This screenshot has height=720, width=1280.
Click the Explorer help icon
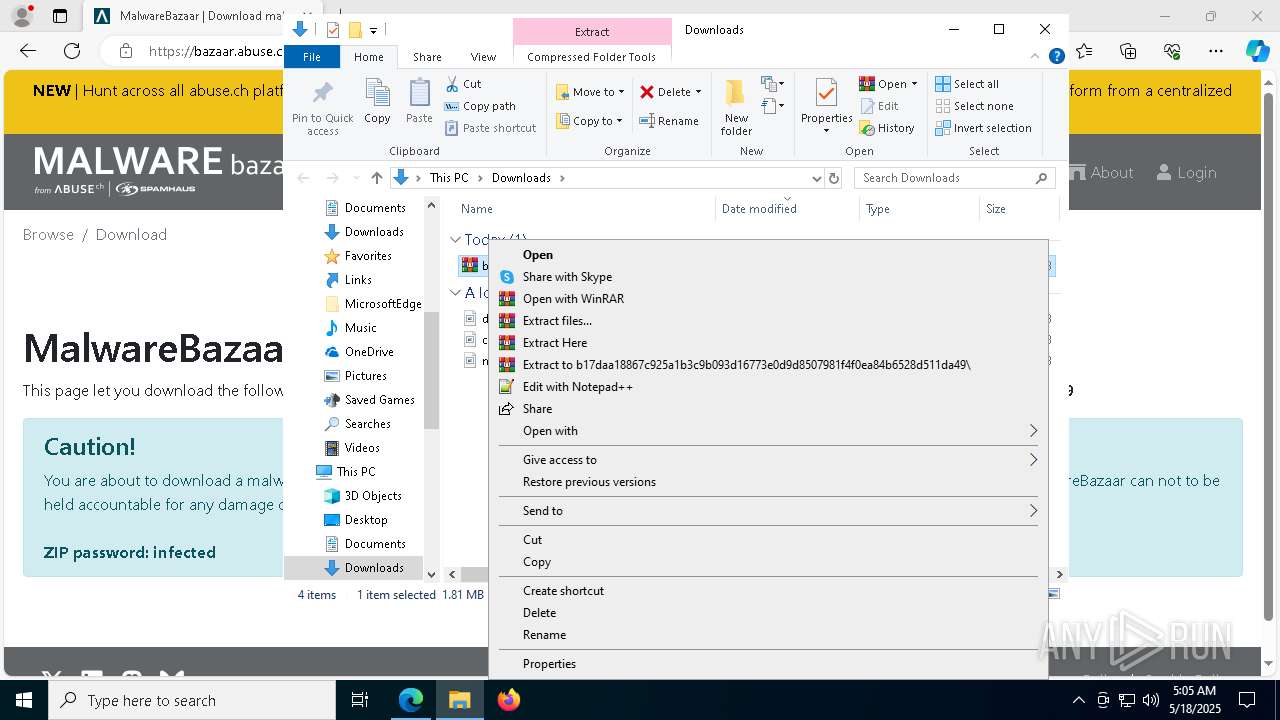[x=1056, y=57]
